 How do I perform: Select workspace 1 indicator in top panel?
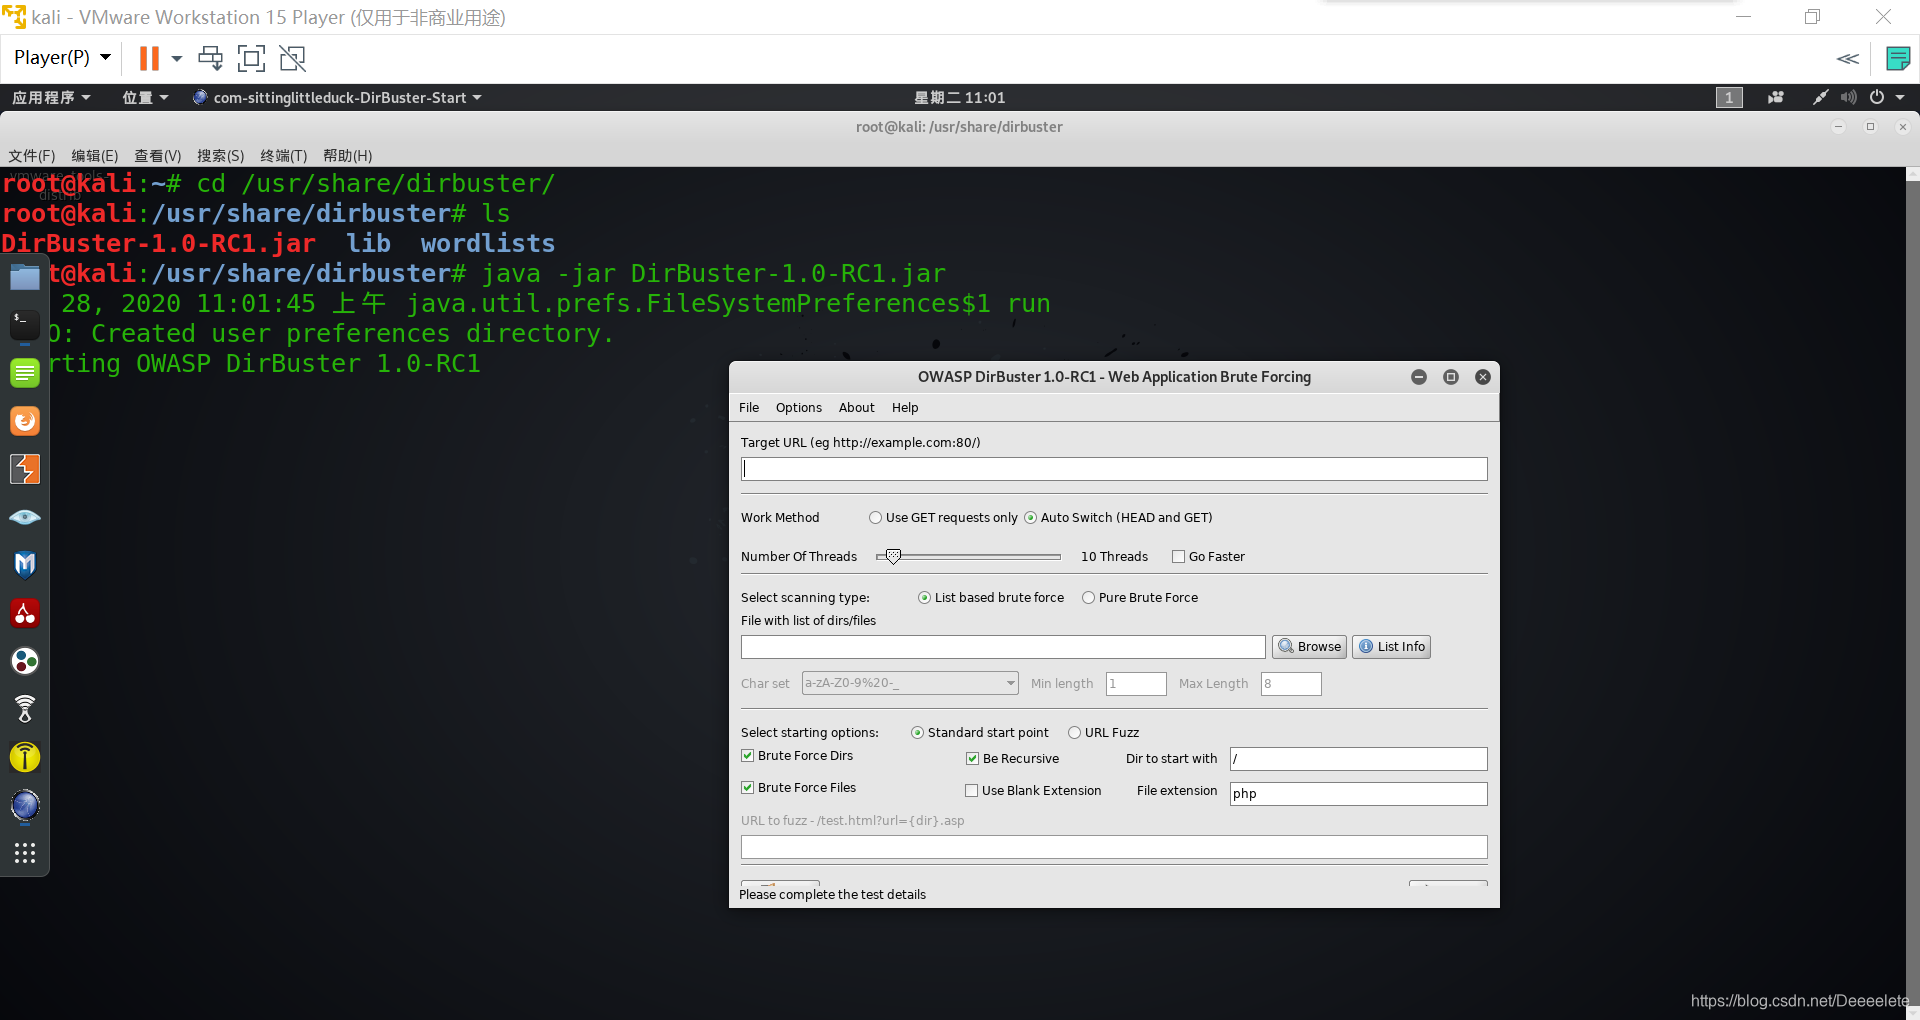point(1729,97)
